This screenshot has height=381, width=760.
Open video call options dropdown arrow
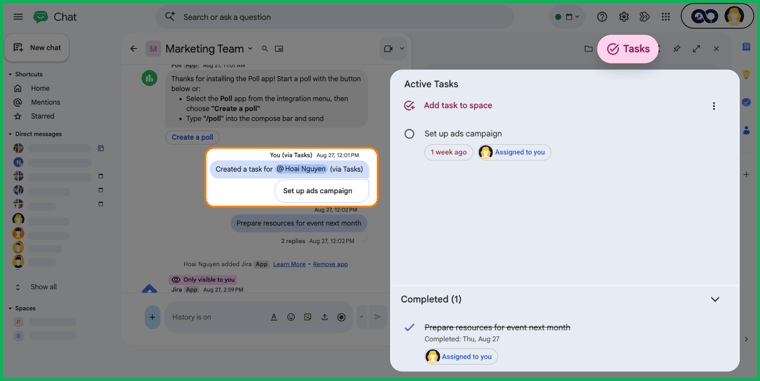tap(402, 48)
